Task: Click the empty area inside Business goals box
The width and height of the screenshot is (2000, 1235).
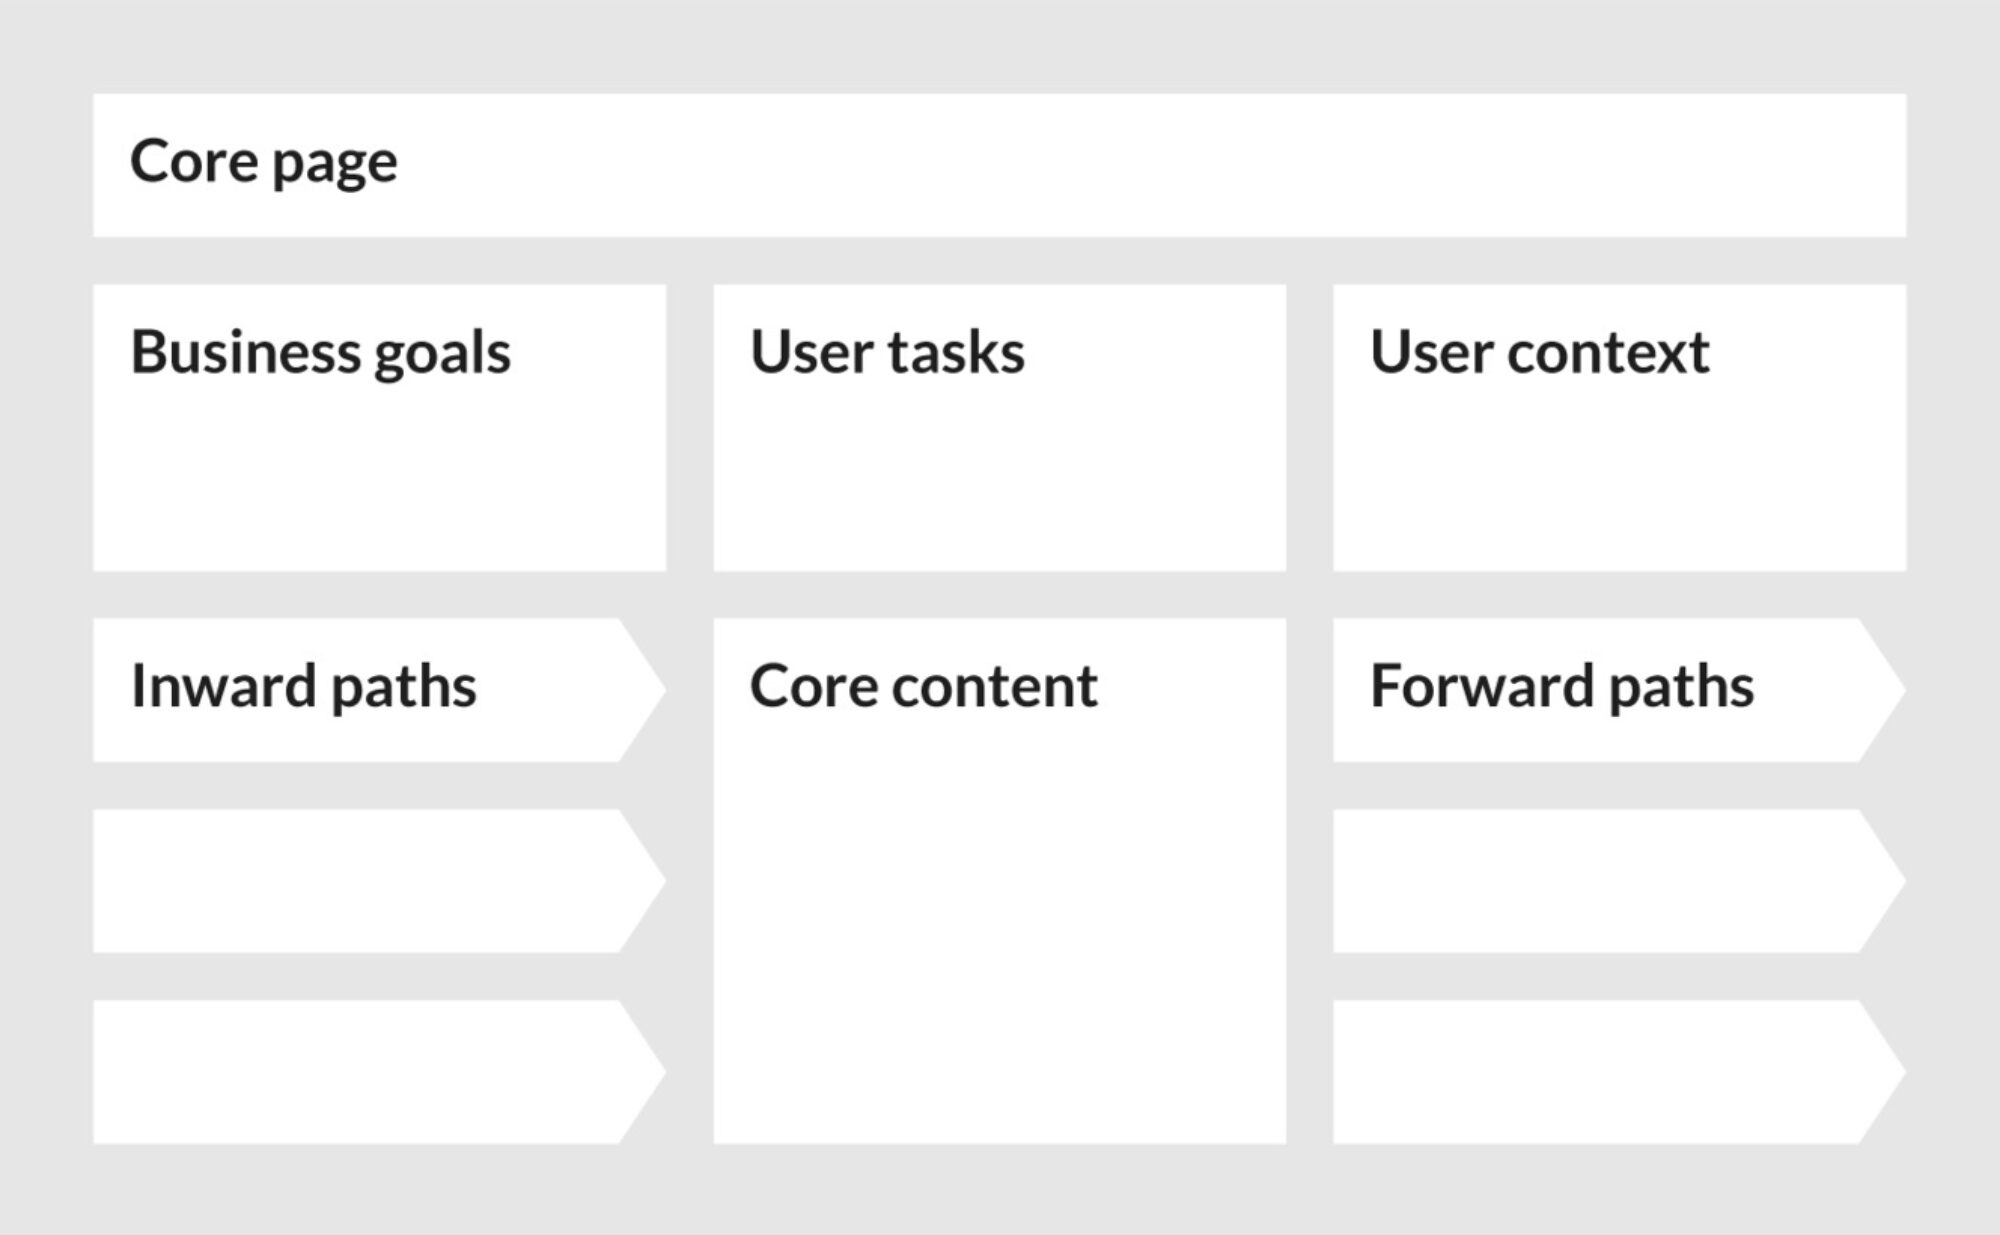Action: pos(380,480)
